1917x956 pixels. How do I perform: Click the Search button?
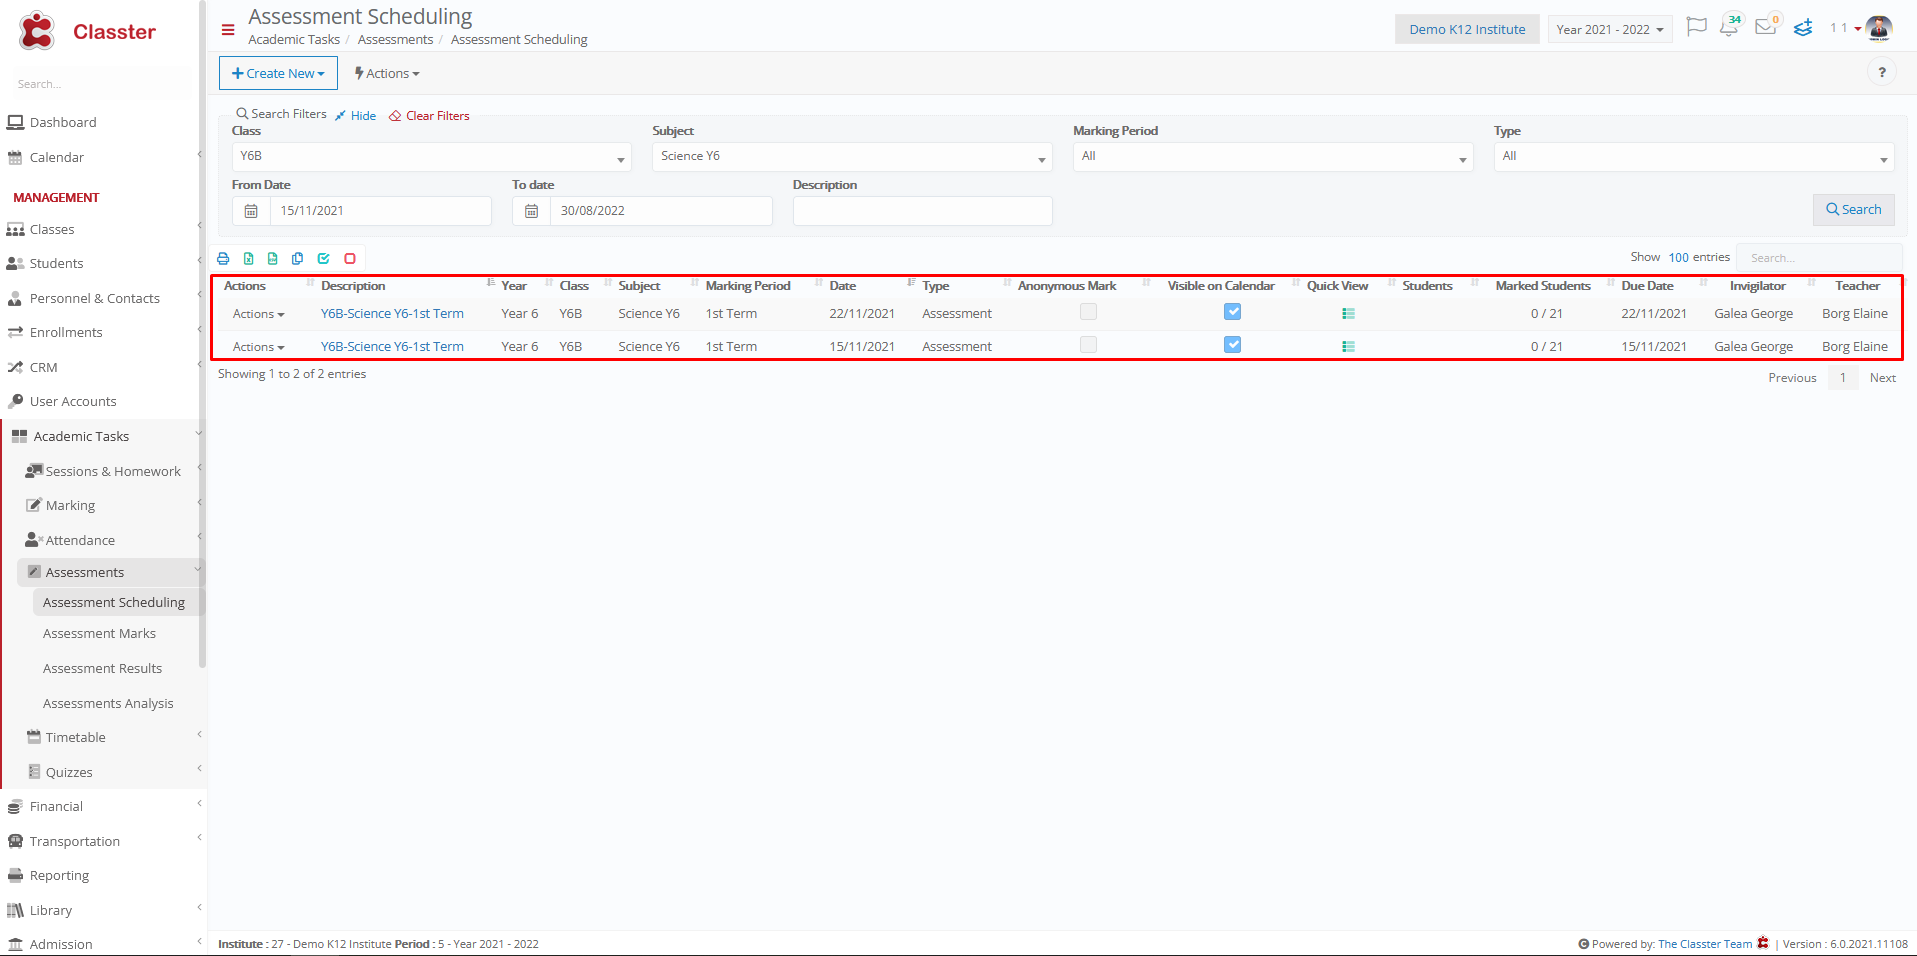[x=1853, y=210]
